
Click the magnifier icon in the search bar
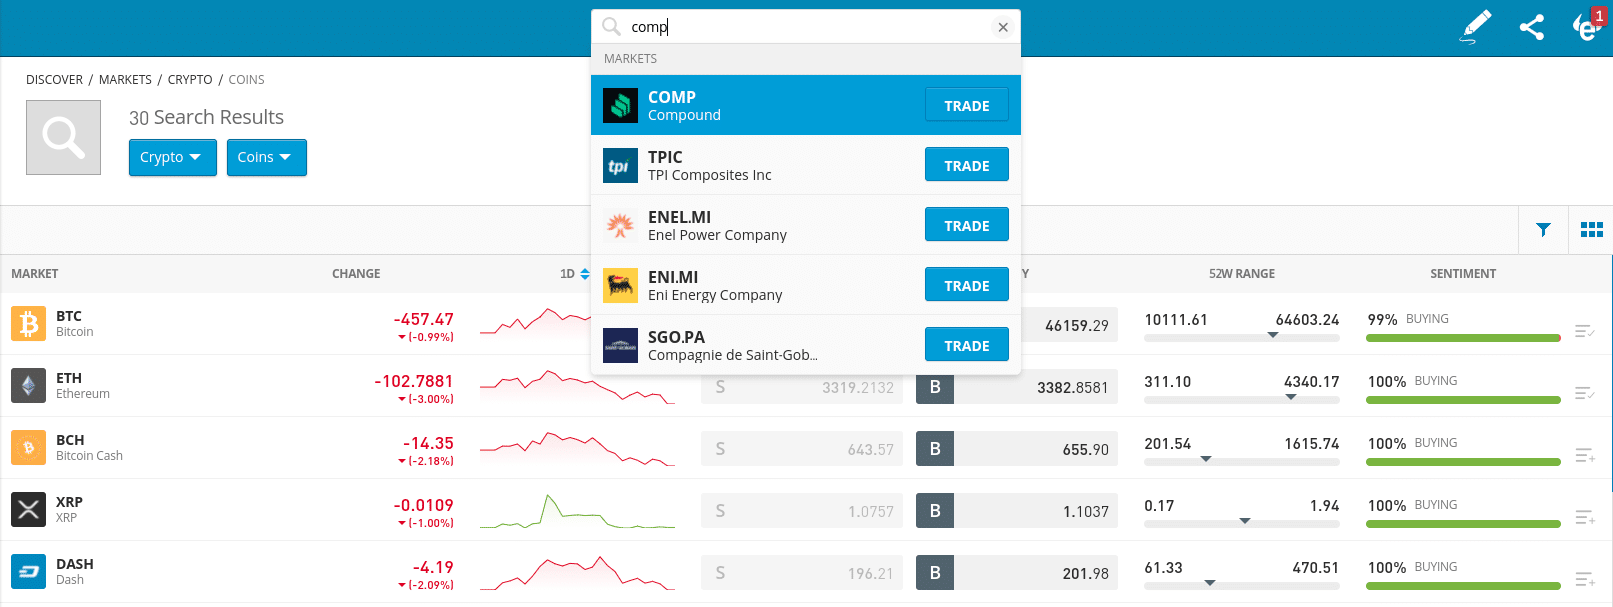coord(611,26)
